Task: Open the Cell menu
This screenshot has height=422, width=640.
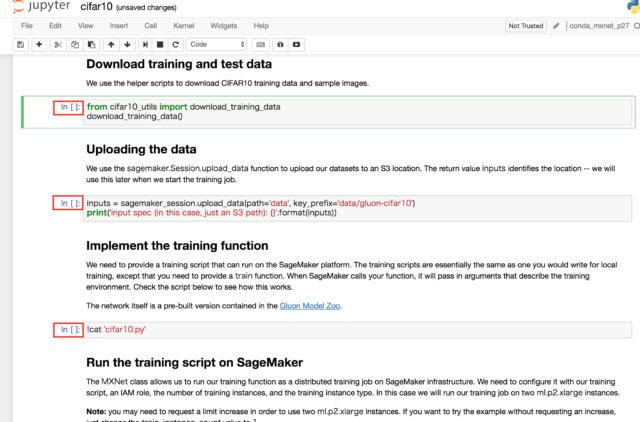Action: 151,26
